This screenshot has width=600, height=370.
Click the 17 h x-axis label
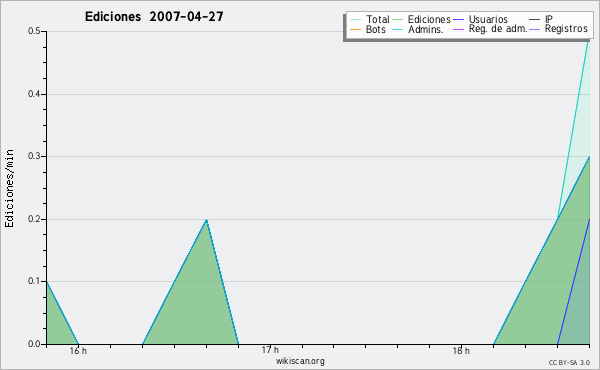tap(270, 350)
